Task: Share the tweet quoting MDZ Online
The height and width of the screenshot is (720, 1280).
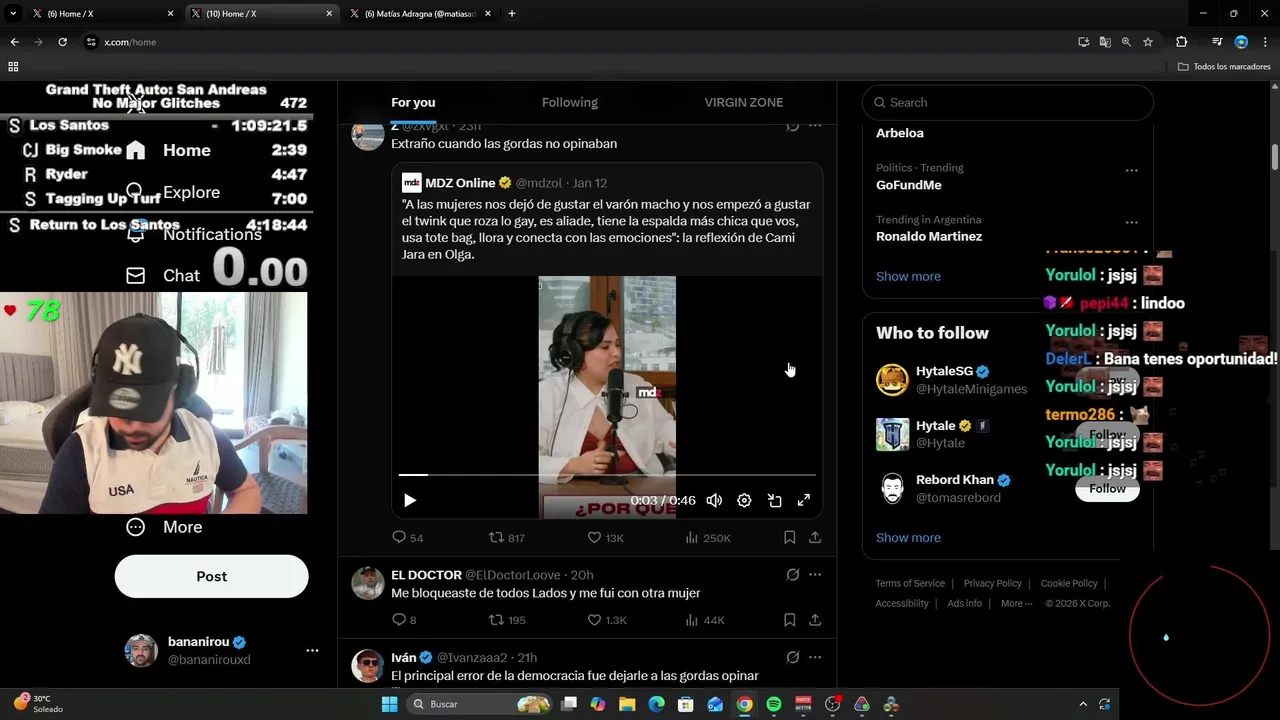Action: 815,537
